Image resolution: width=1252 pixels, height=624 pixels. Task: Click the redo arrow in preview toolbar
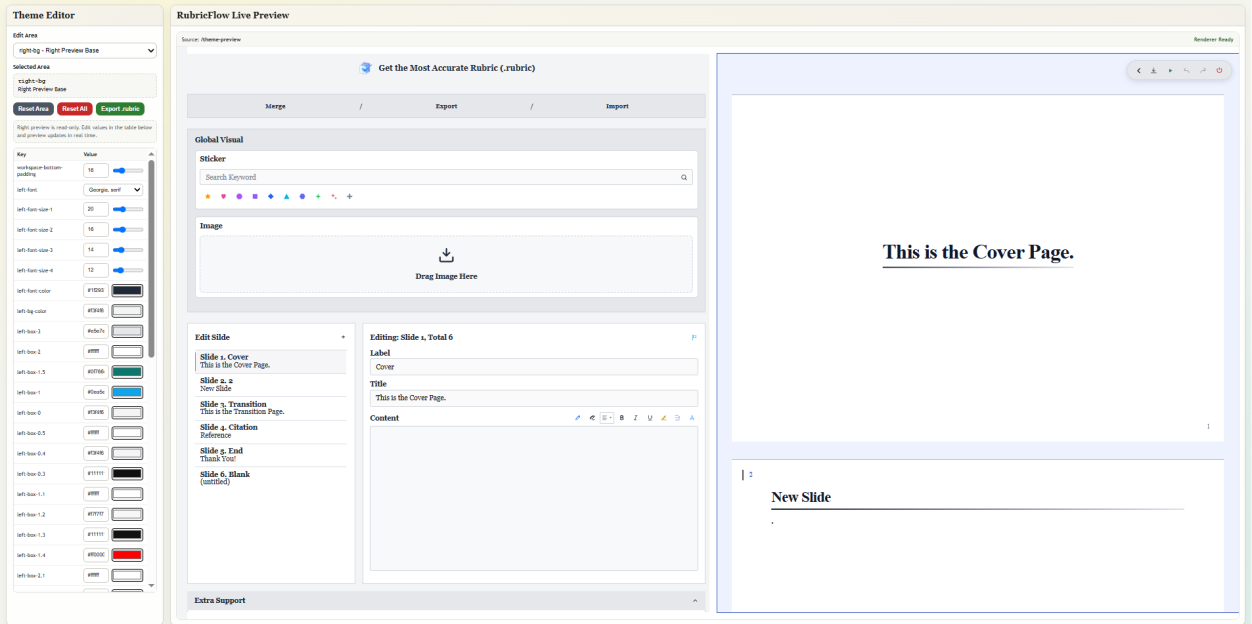[1203, 71]
